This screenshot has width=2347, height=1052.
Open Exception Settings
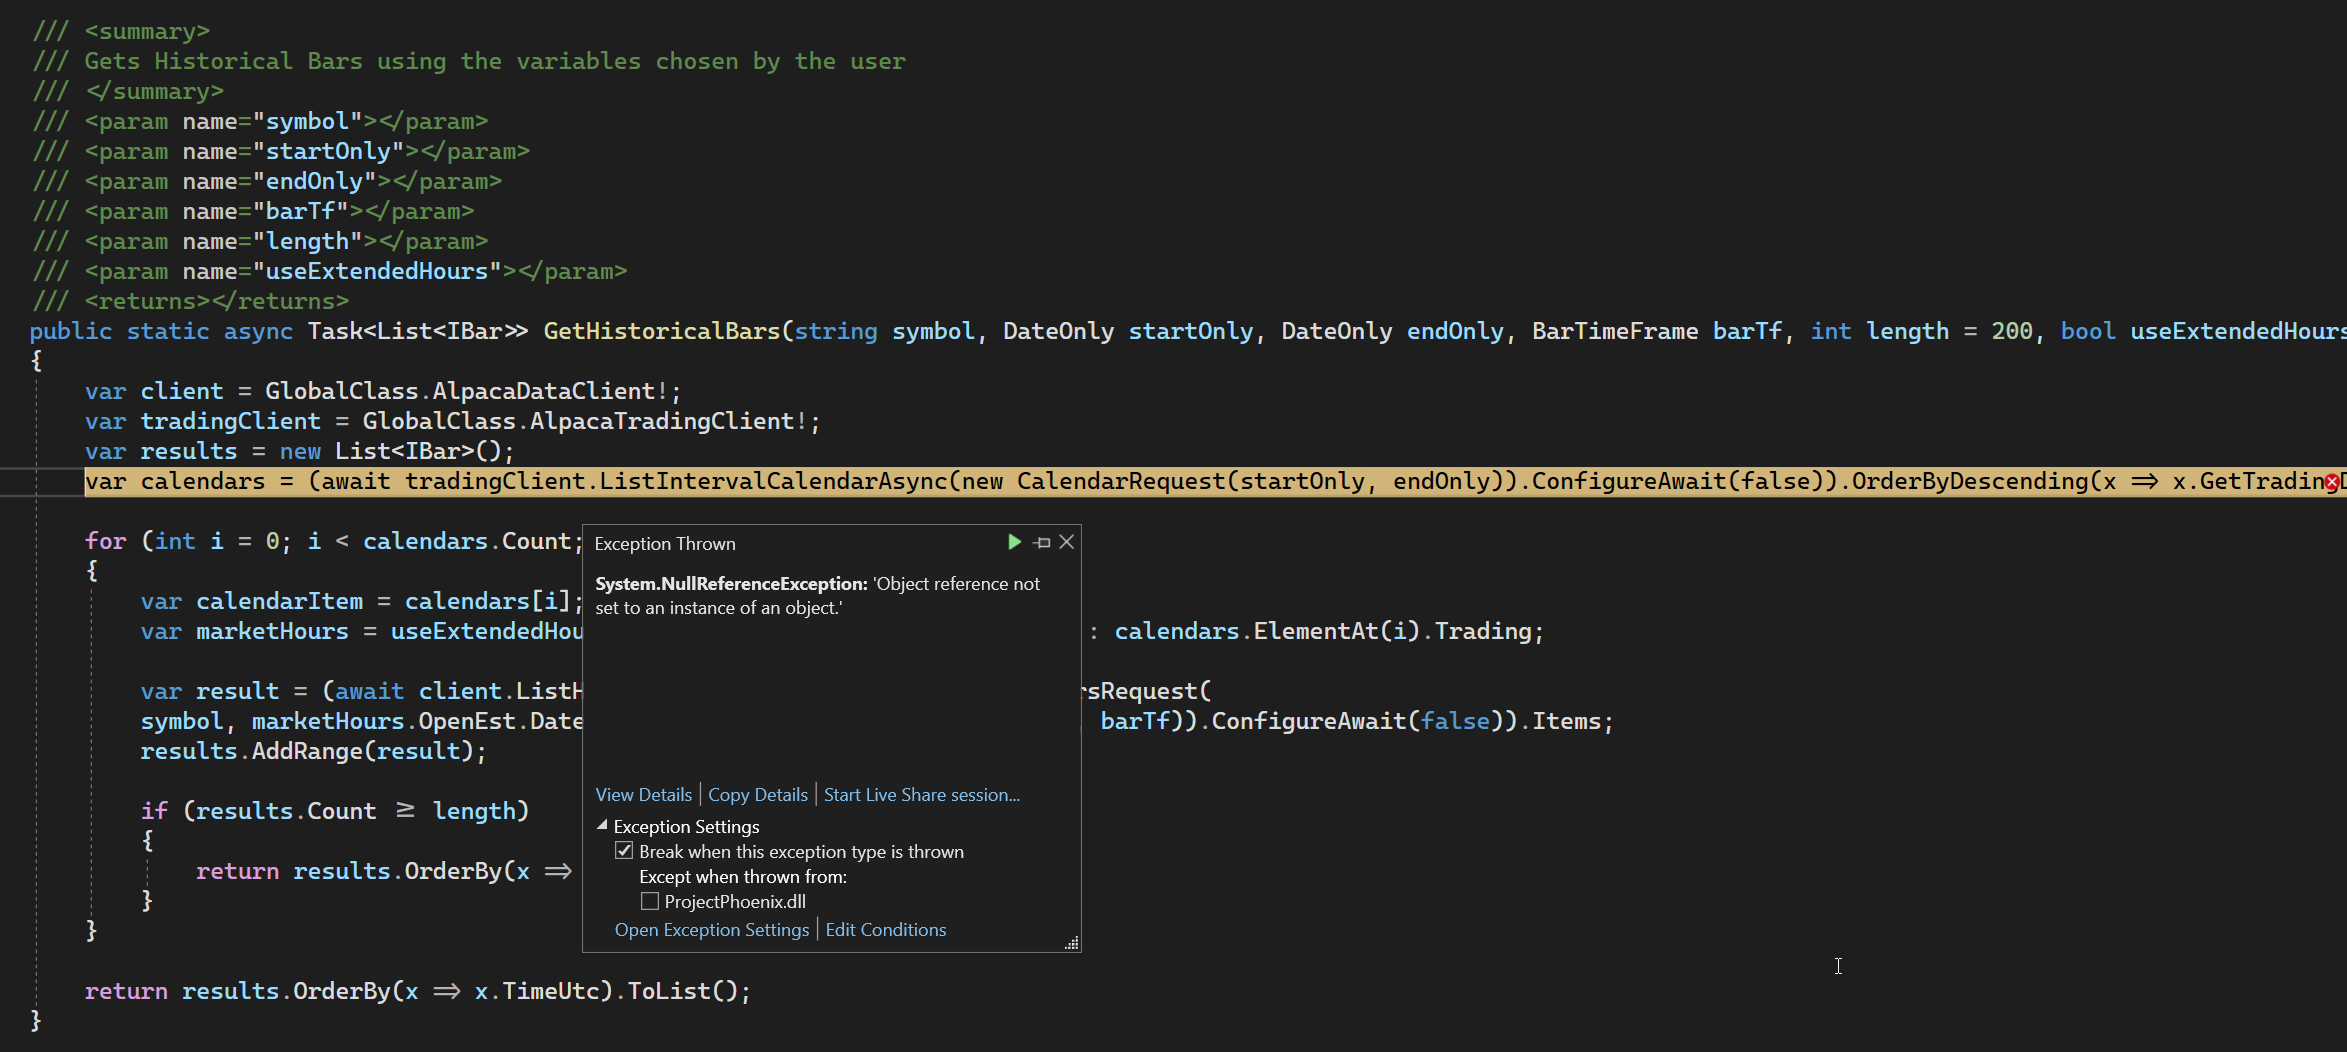(x=711, y=929)
